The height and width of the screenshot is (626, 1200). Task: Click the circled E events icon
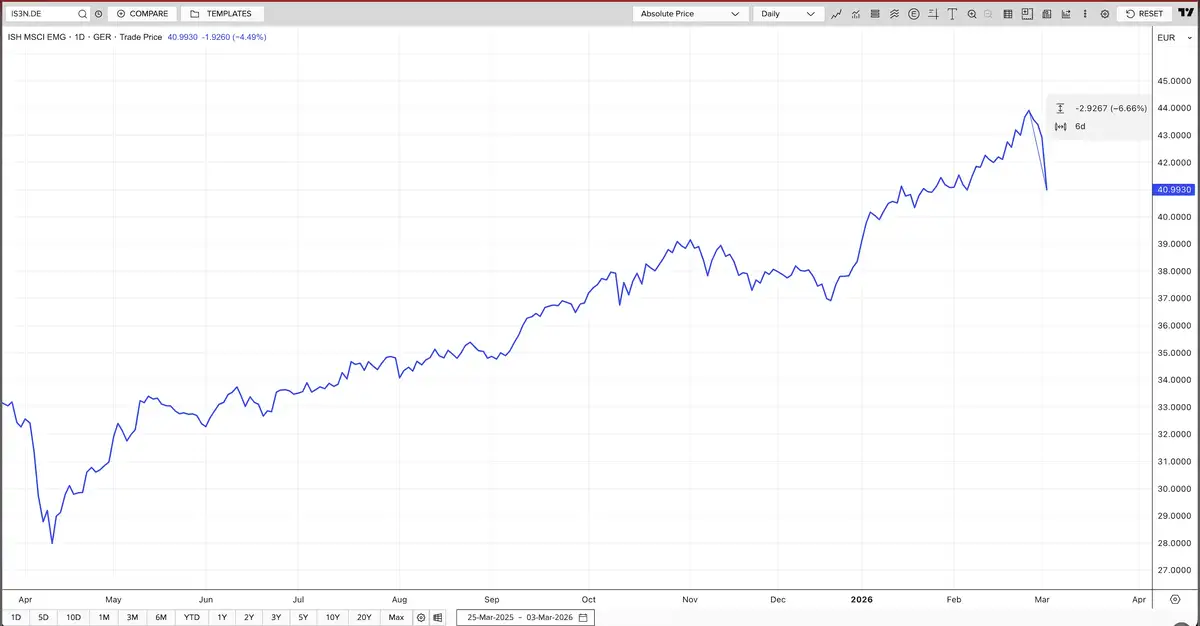[x=913, y=14]
